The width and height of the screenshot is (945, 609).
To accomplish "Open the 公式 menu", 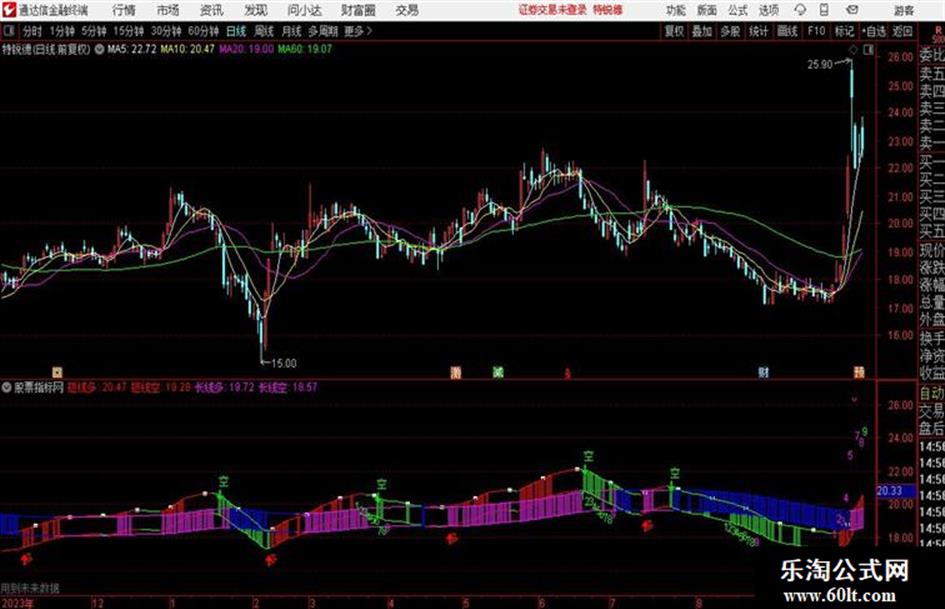I will pyautogui.click(x=738, y=10).
